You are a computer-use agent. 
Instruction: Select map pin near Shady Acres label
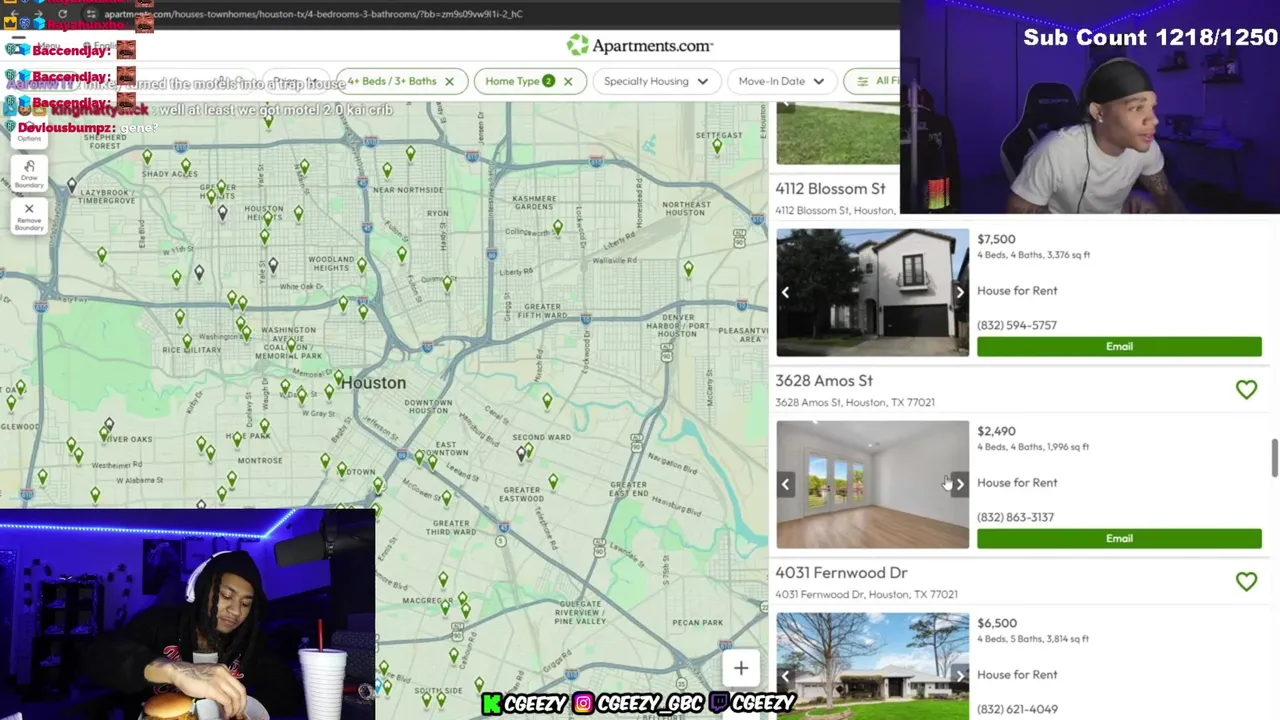click(x=185, y=163)
